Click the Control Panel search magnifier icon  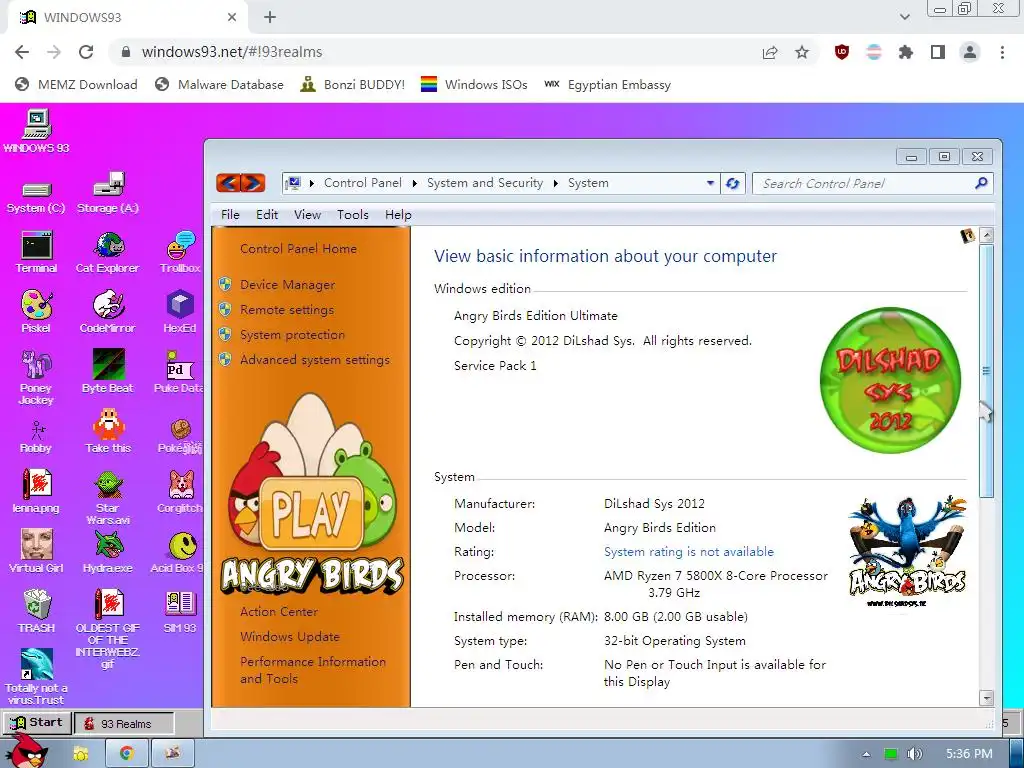pyautogui.click(x=981, y=184)
